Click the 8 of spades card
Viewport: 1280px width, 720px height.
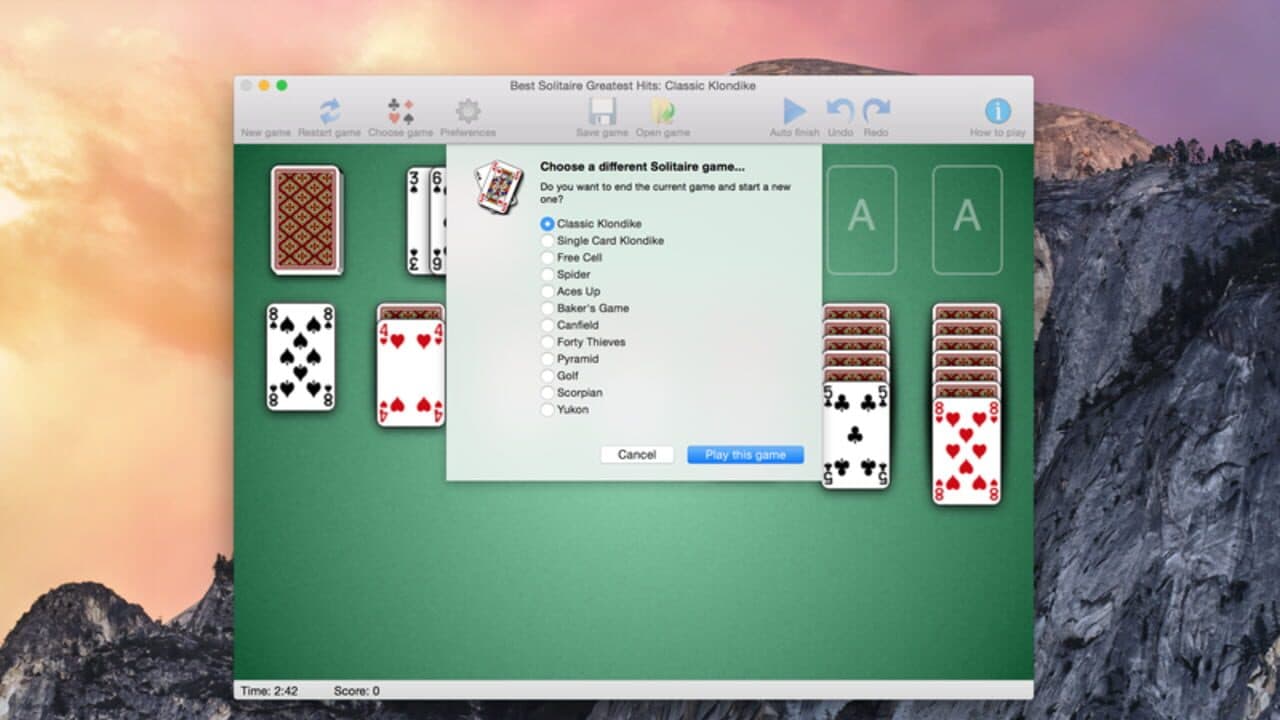301,357
